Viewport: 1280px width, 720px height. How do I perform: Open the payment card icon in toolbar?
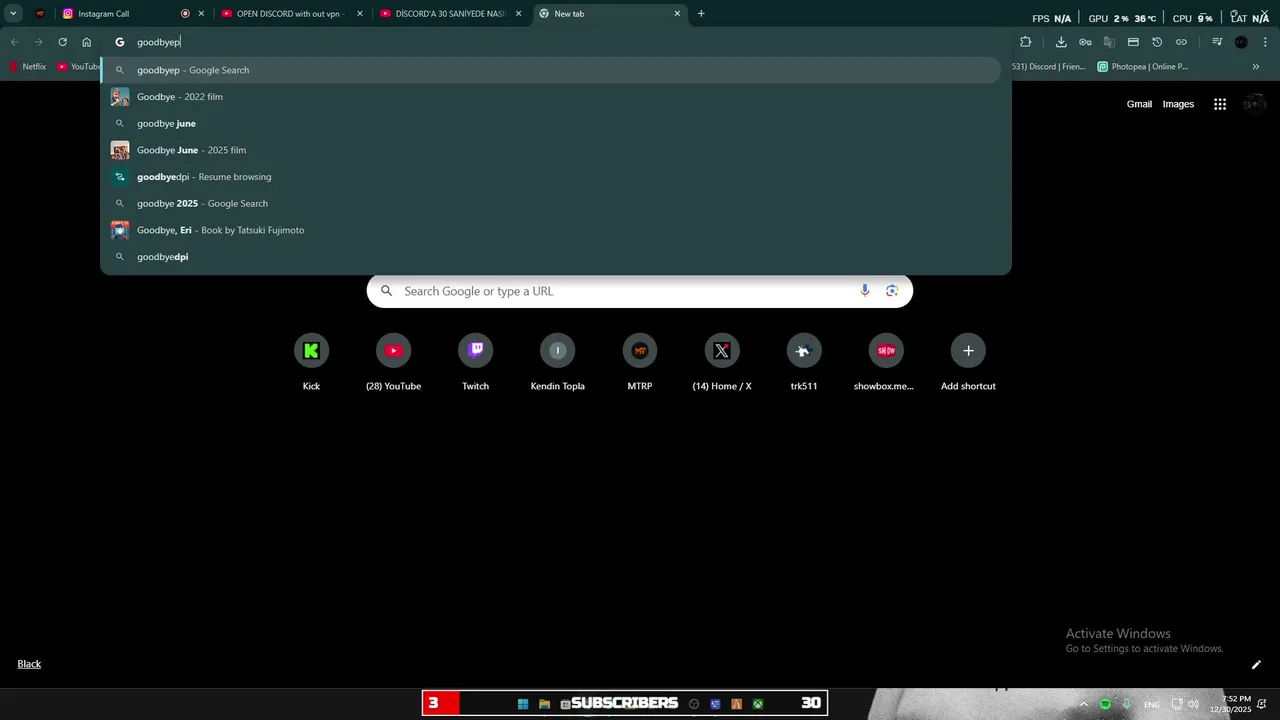[1133, 42]
